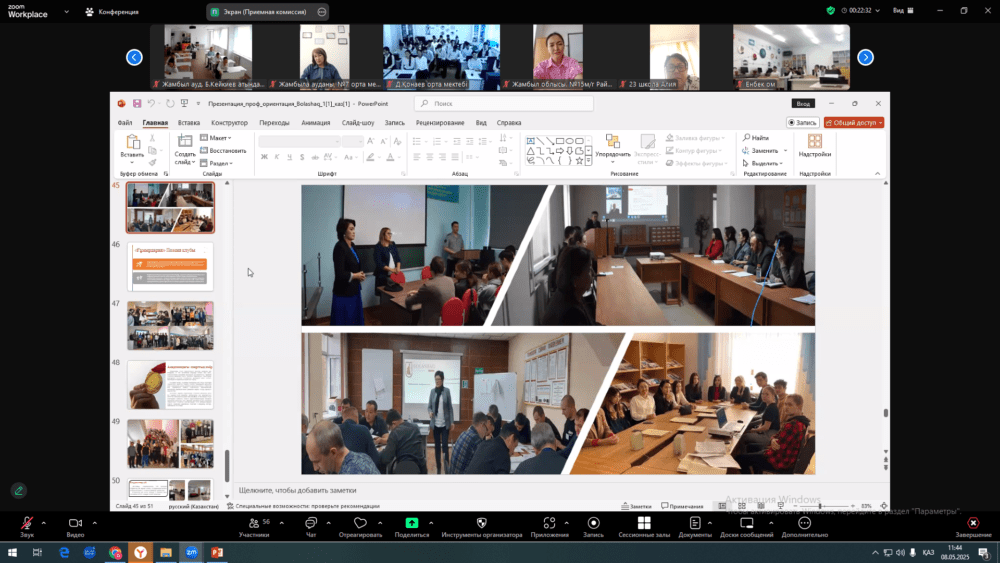Click the Redo icon in quick access toolbar
The height and width of the screenshot is (563, 1000).
170,103
